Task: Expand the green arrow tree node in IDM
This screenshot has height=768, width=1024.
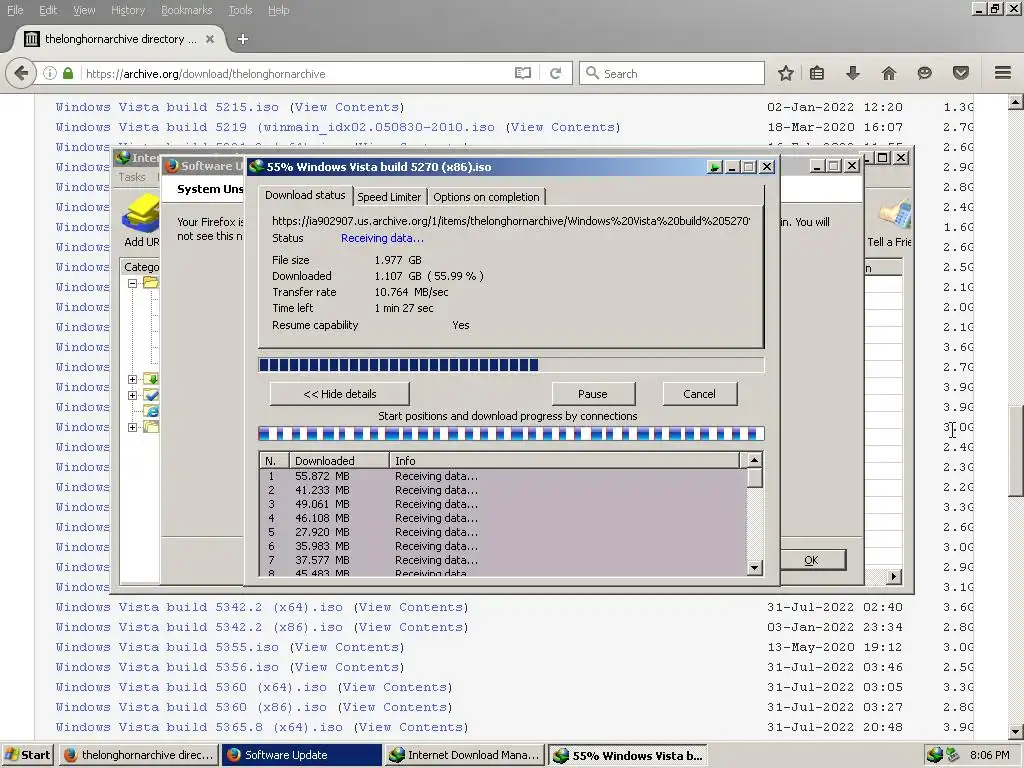Action: [x=133, y=379]
